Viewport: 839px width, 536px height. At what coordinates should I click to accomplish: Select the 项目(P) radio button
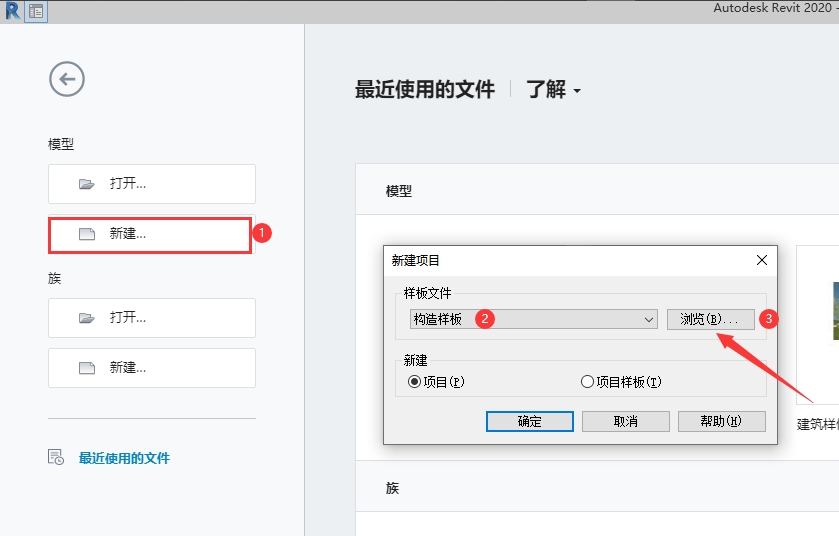coord(414,382)
